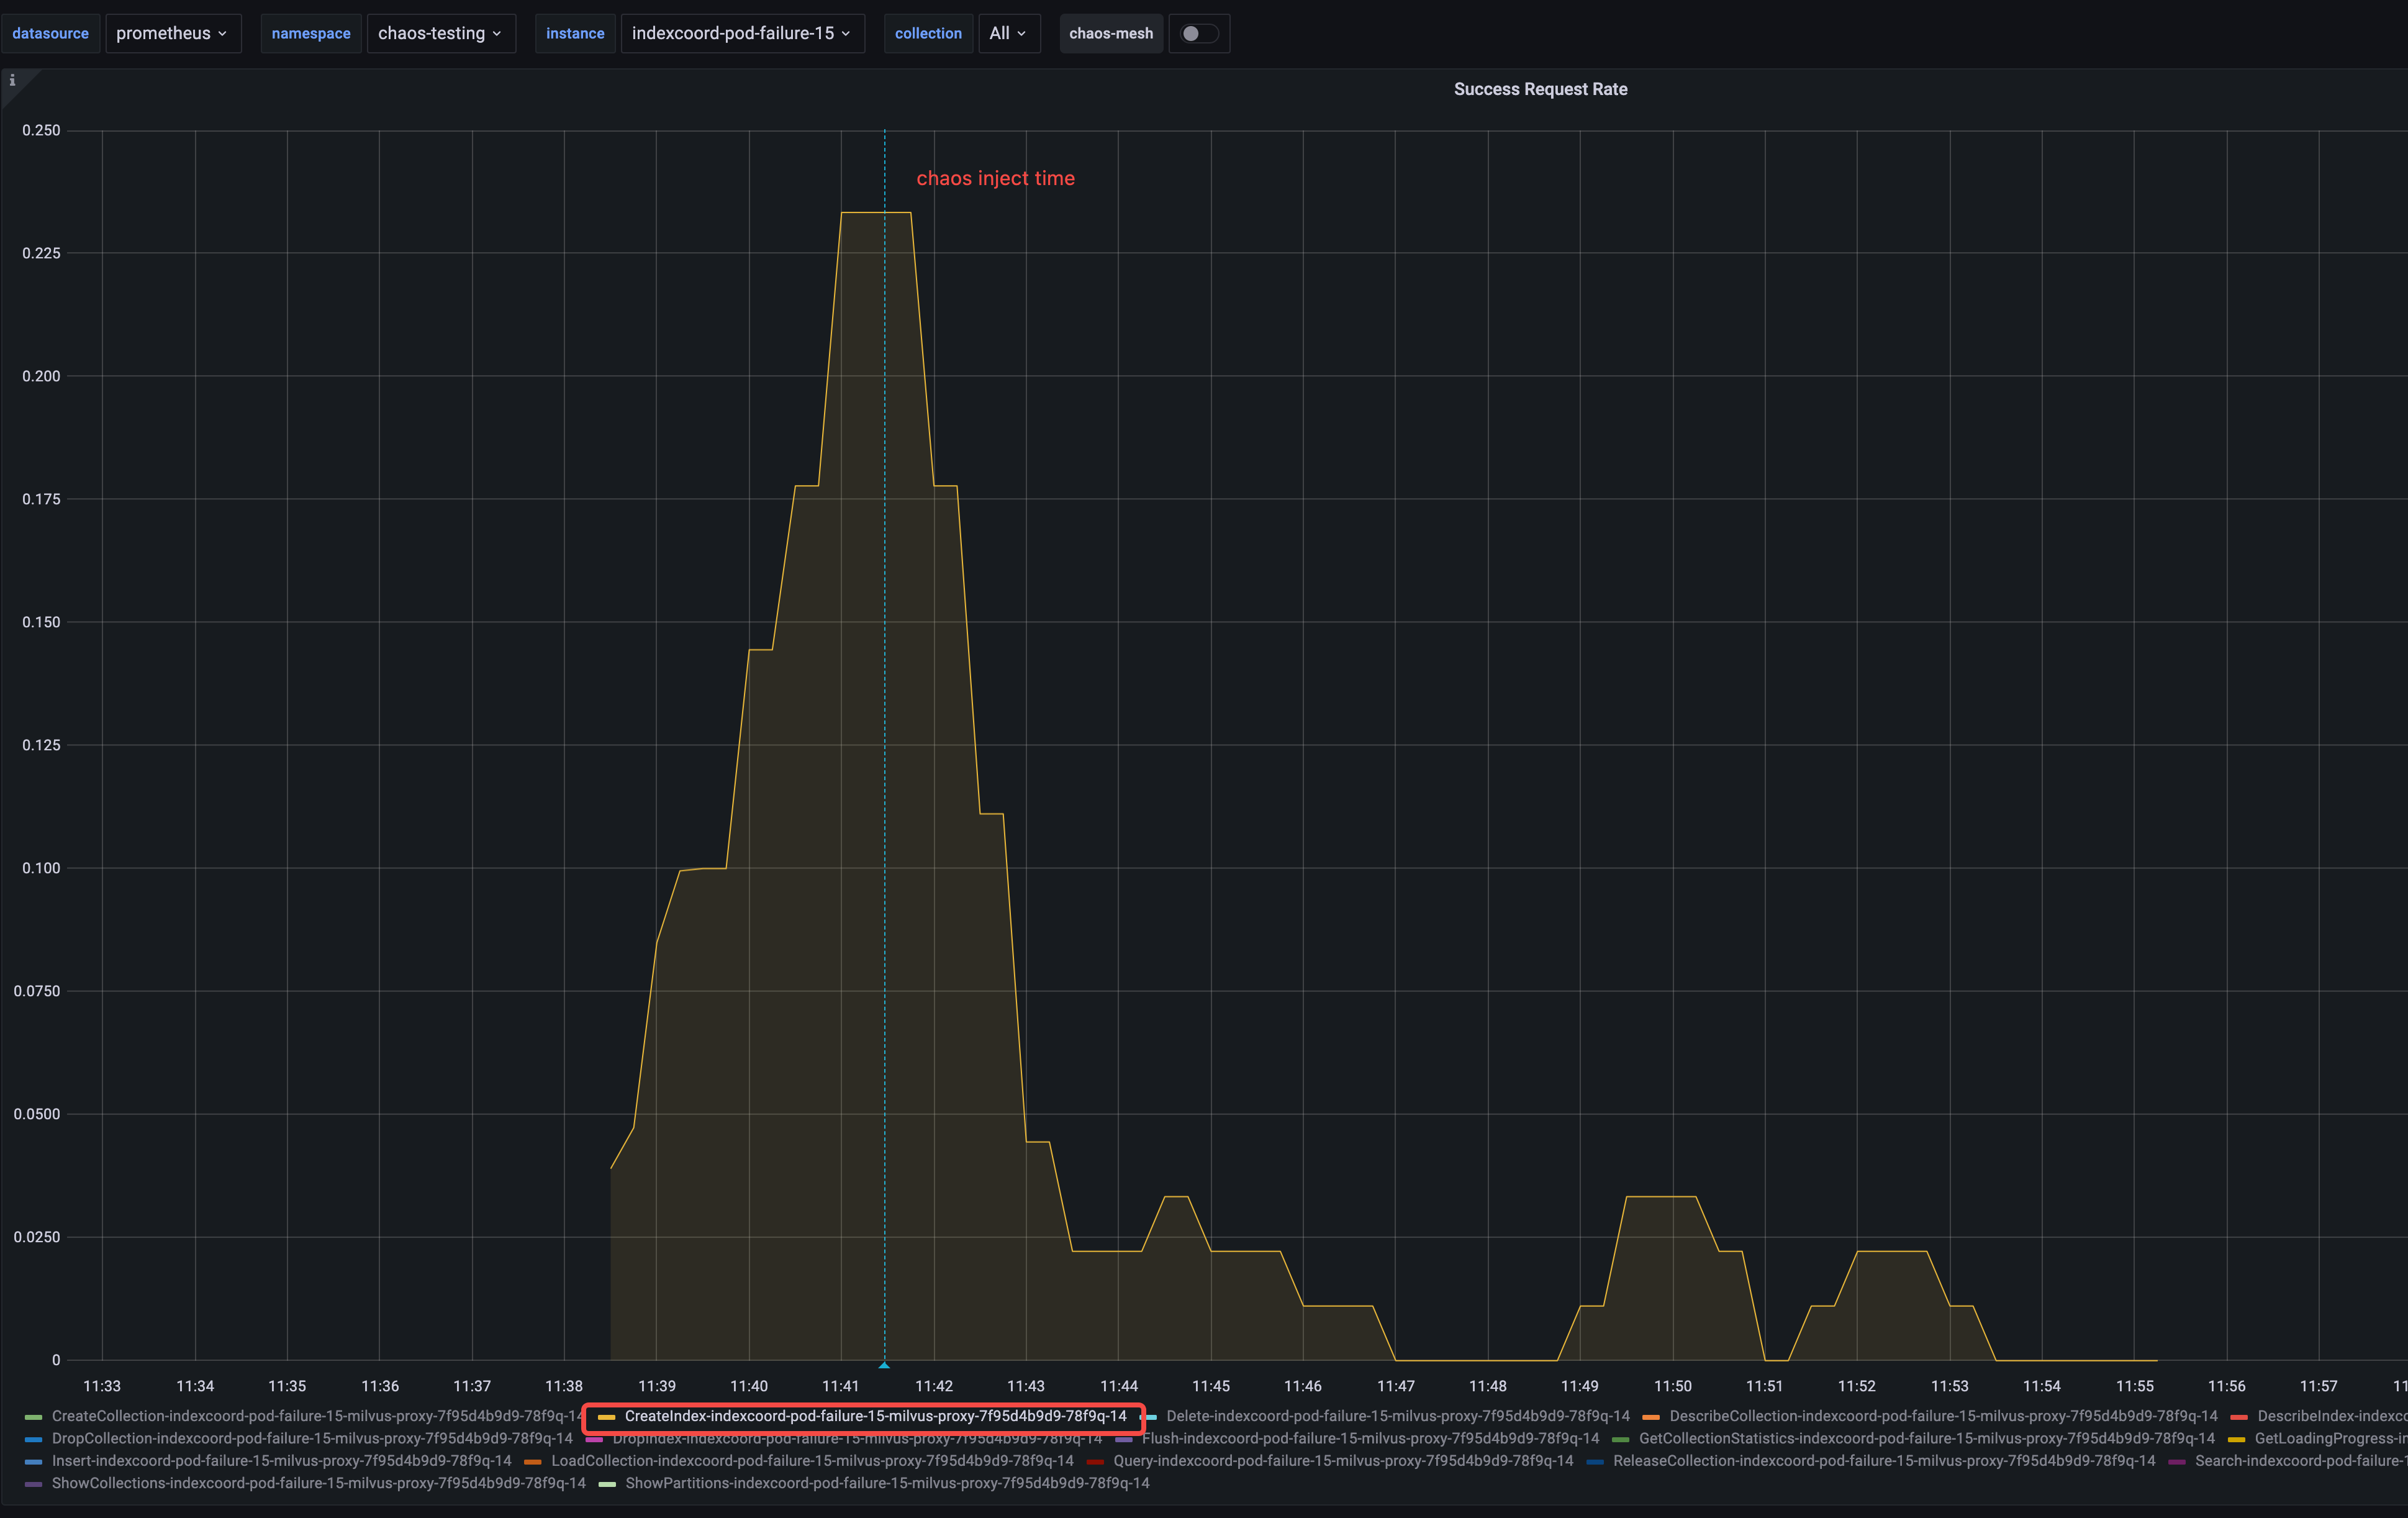This screenshot has width=2408, height=1518.
Task: Click the Insert legend color icon
Action: tap(33, 1461)
